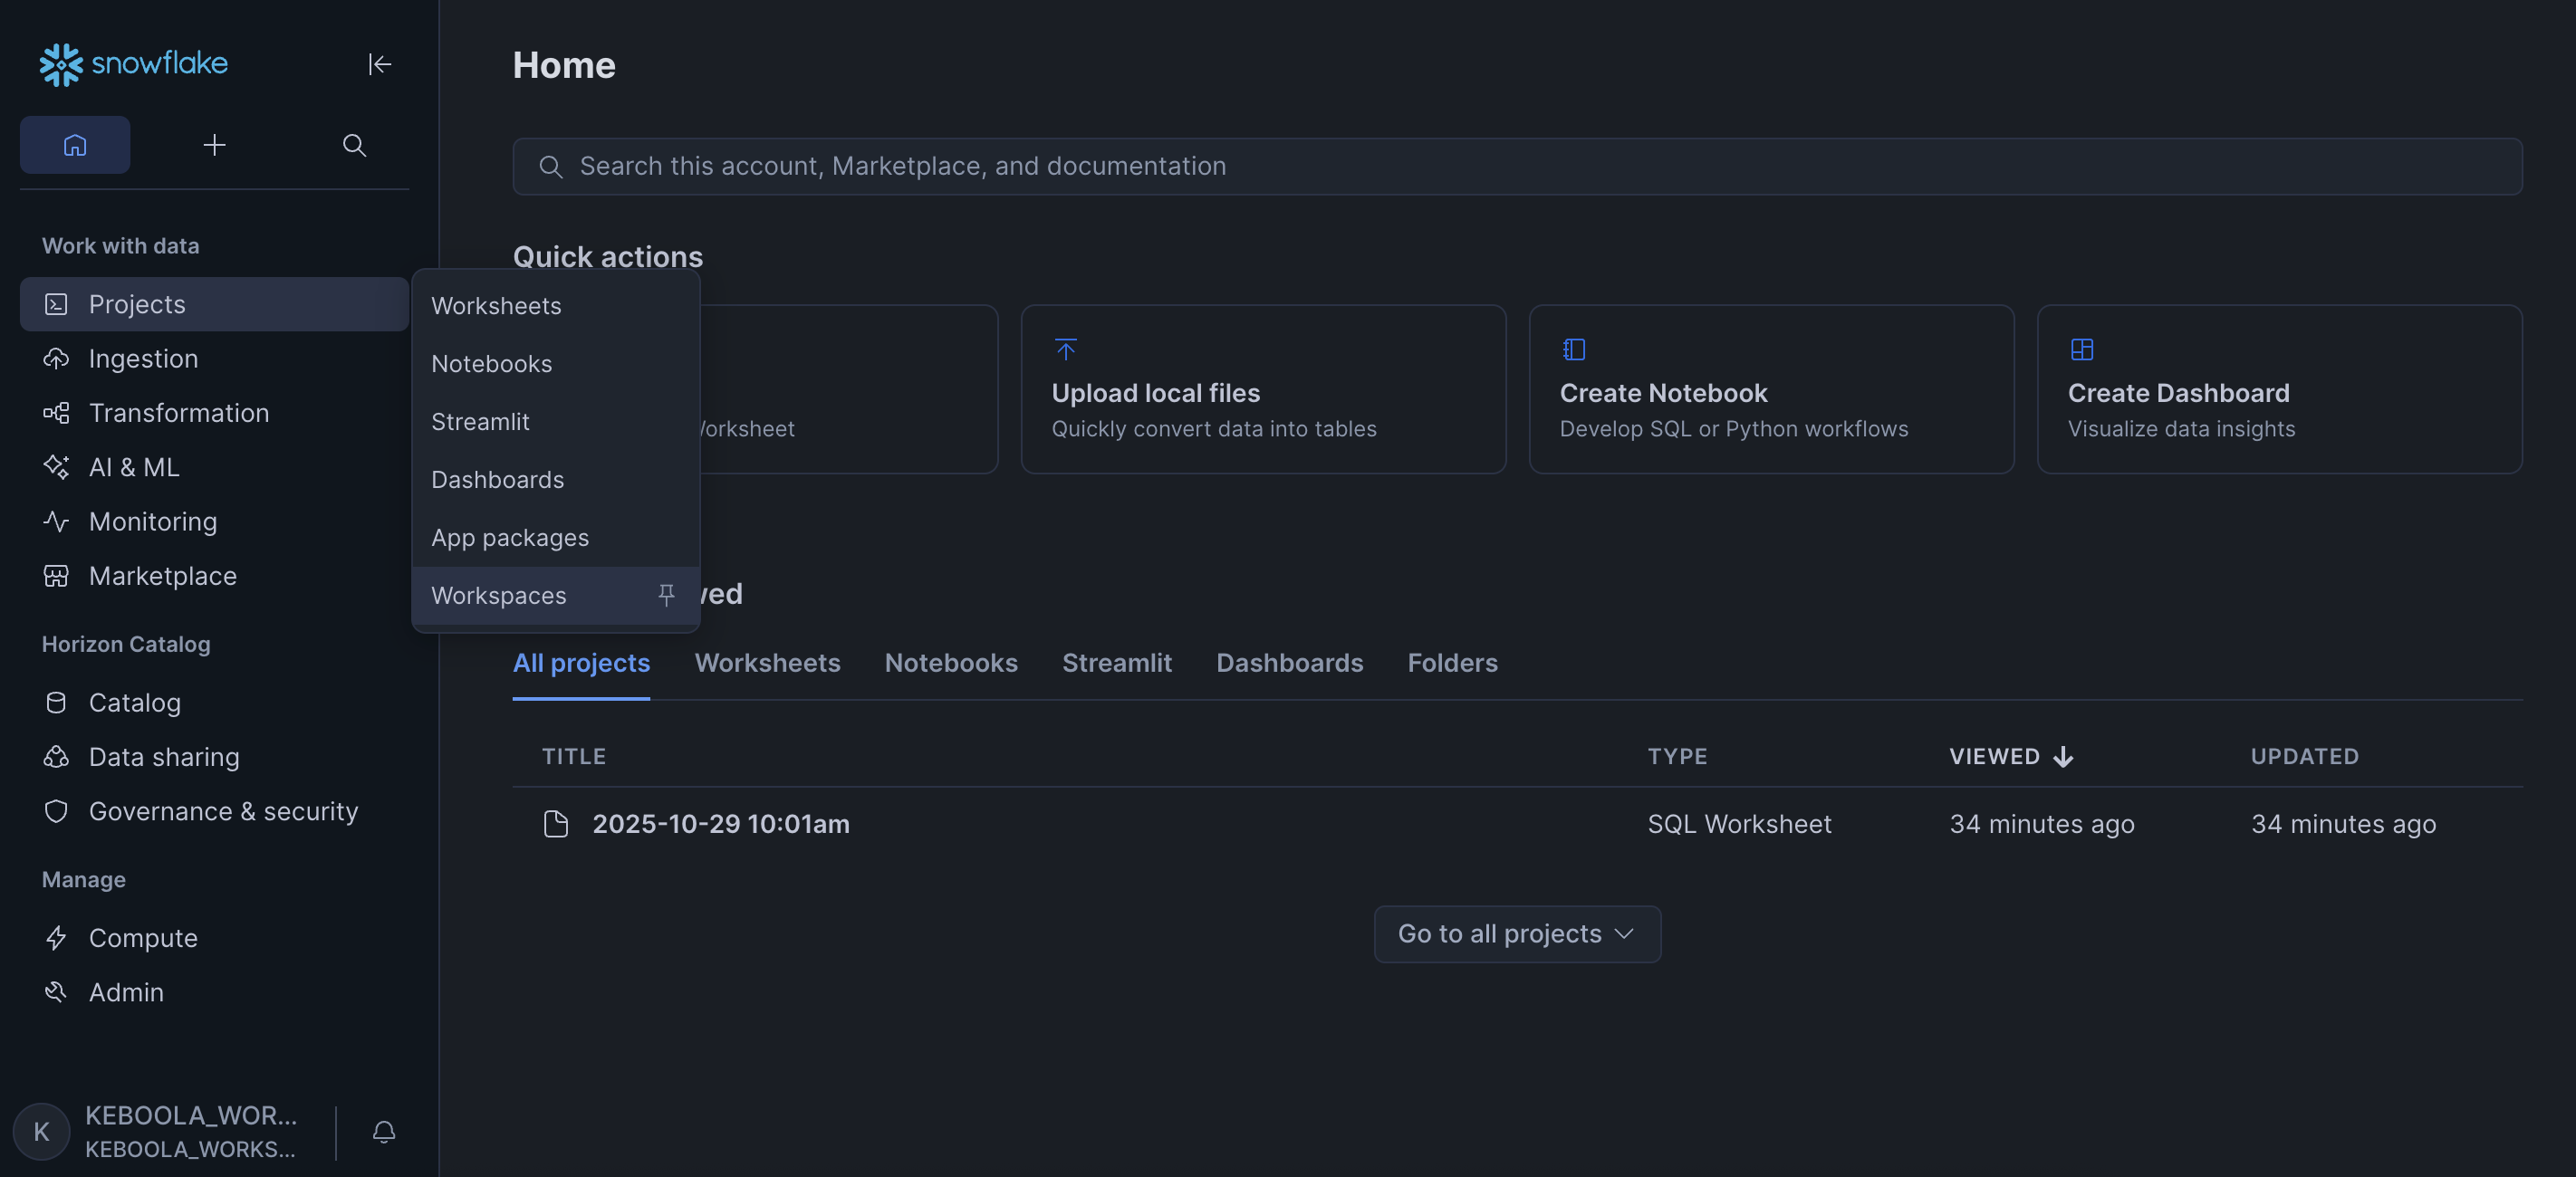Screen dimensions: 2576x1177
Task: Switch to the Dashboards tab
Action: [x=1289, y=663]
